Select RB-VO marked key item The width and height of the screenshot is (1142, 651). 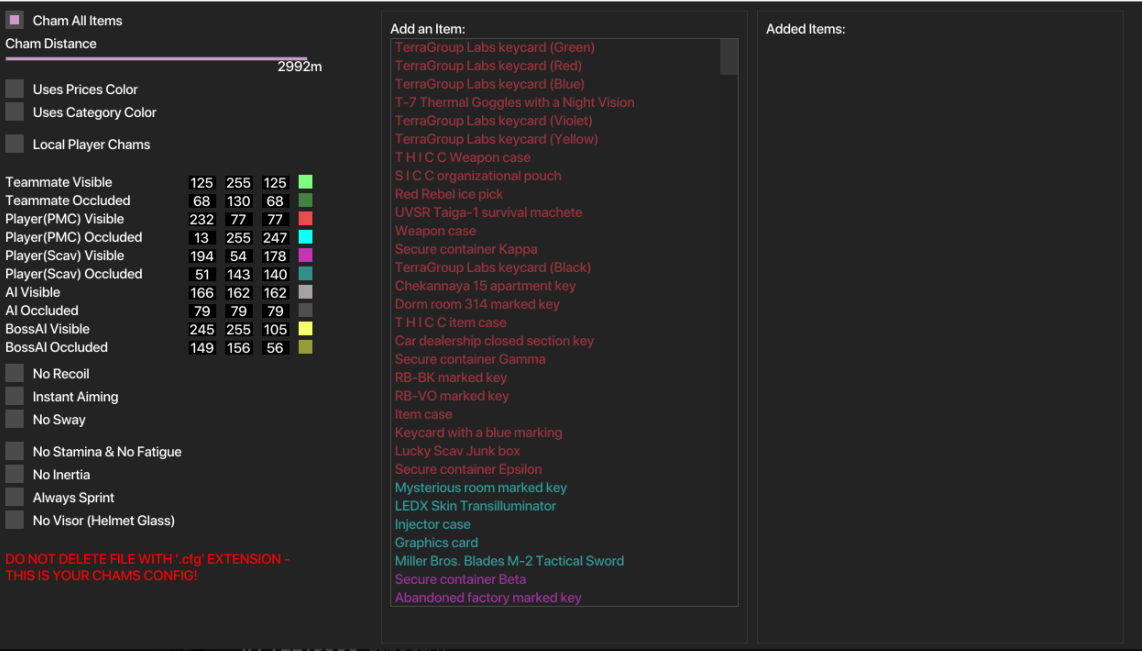point(452,395)
